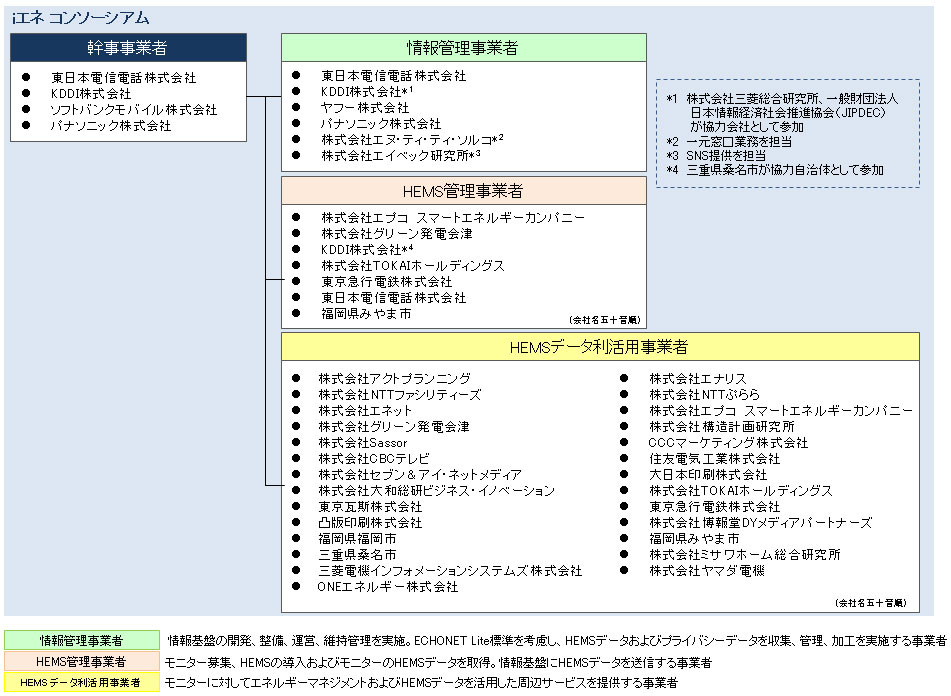Click the yellow 'HEMSデータ利活用事業者' legend label at bottom
This screenshot has height=696, width=951.
(x=82, y=682)
